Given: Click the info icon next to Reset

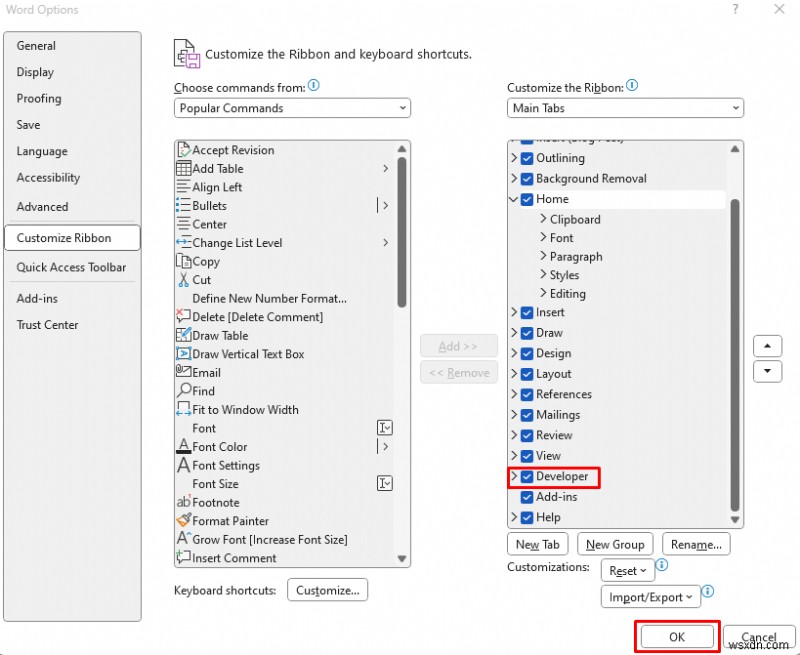Looking at the screenshot, I should 662,565.
